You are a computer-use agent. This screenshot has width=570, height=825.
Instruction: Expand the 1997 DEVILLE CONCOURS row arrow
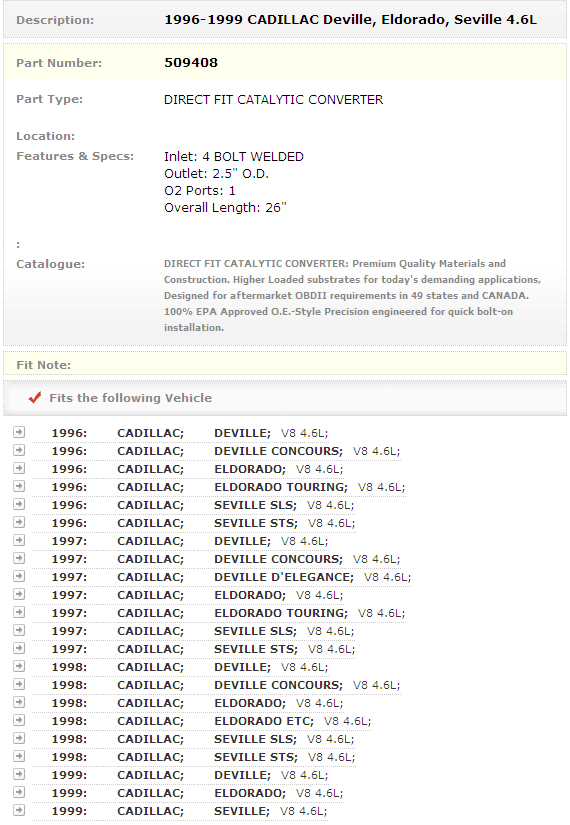pos(19,558)
